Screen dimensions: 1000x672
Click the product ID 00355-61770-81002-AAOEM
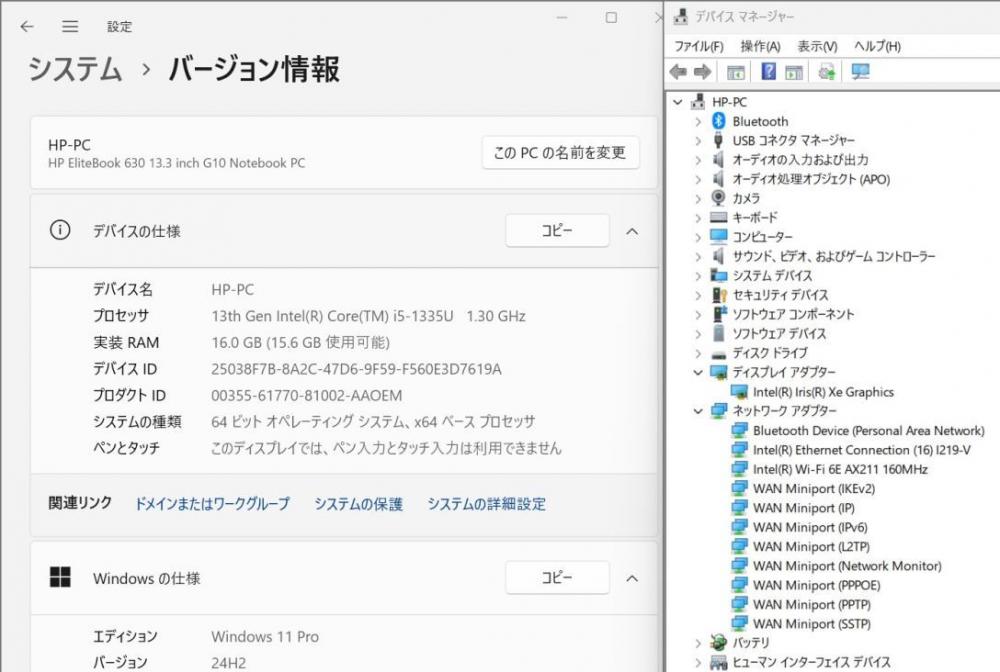click(307, 396)
